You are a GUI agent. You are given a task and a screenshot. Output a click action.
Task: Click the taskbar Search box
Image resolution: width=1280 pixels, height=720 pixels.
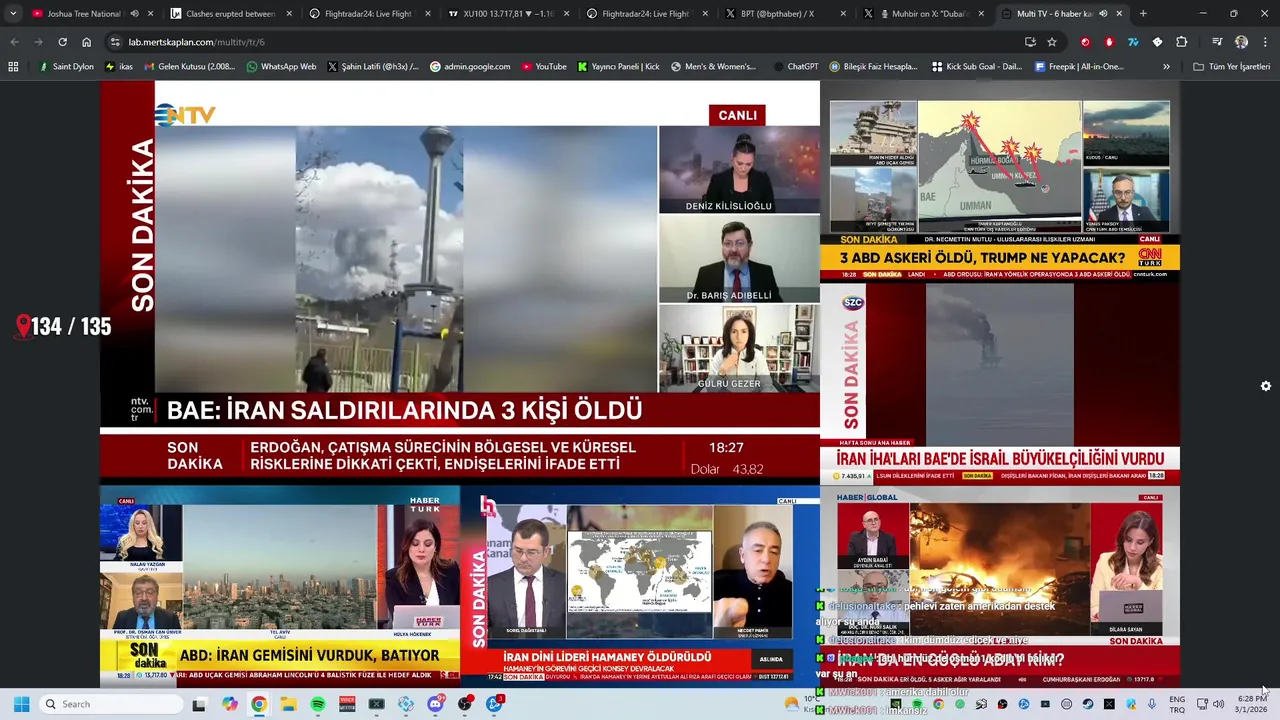109,704
